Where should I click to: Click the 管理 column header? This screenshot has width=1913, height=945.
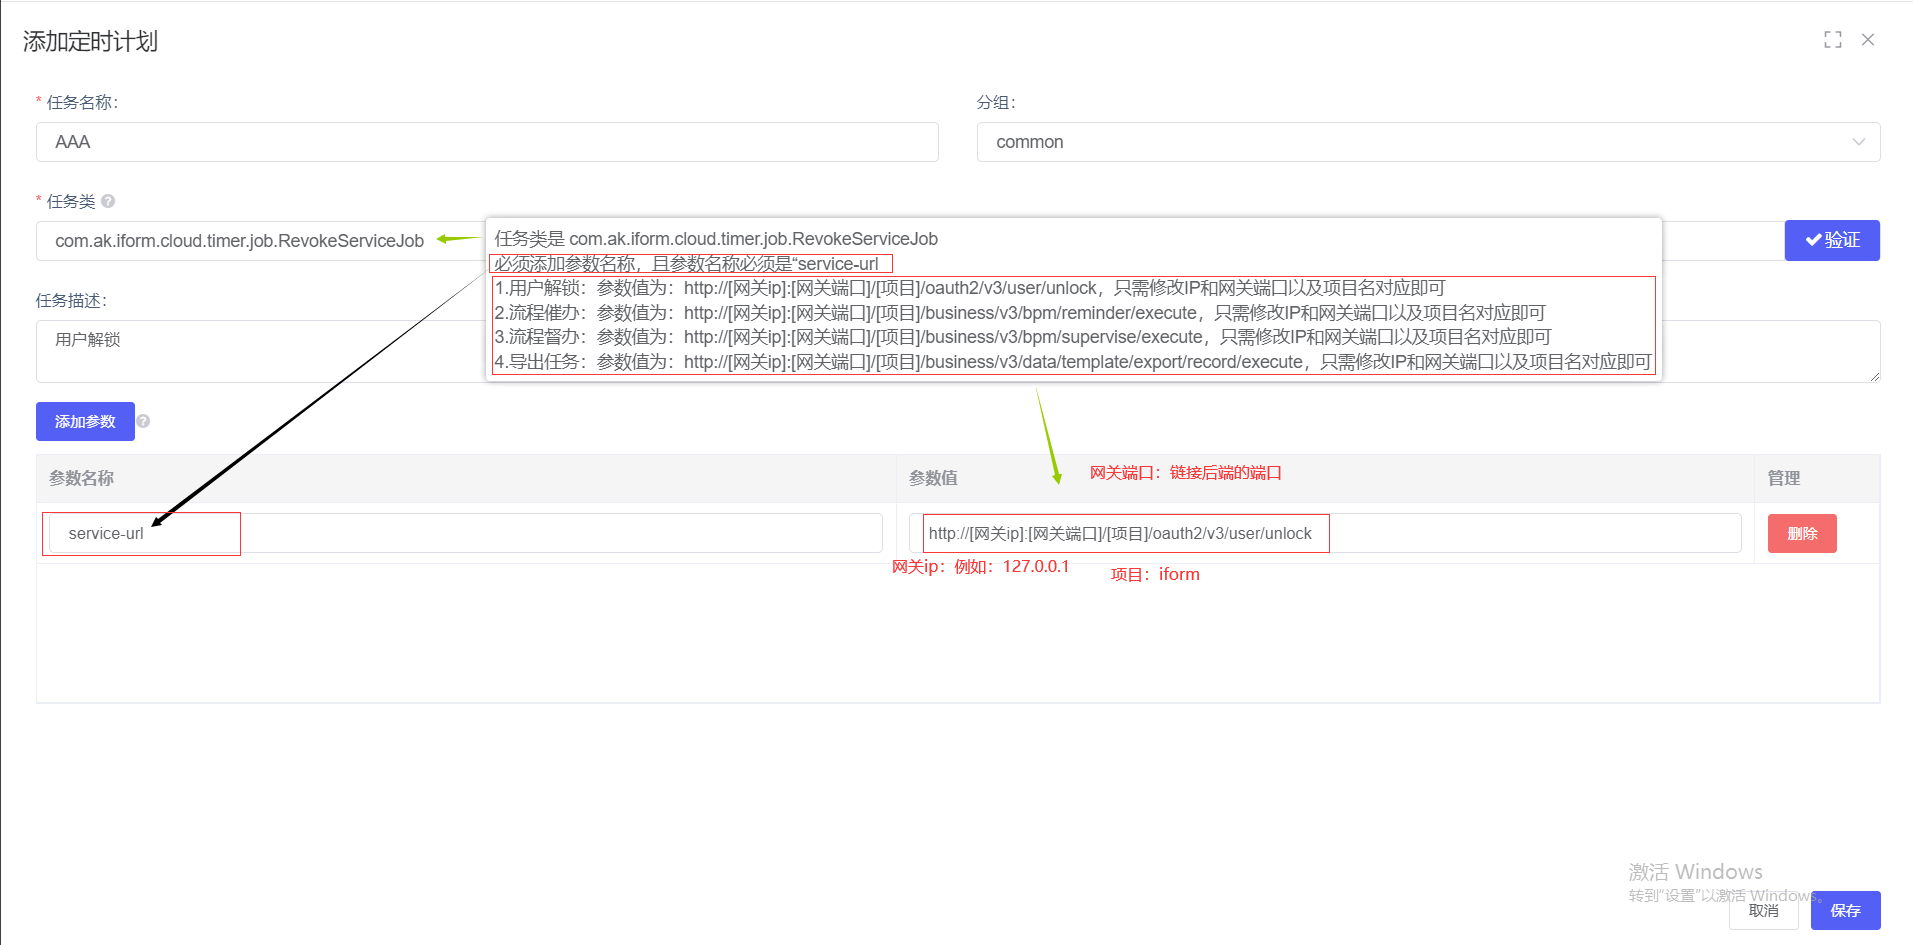click(1783, 478)
